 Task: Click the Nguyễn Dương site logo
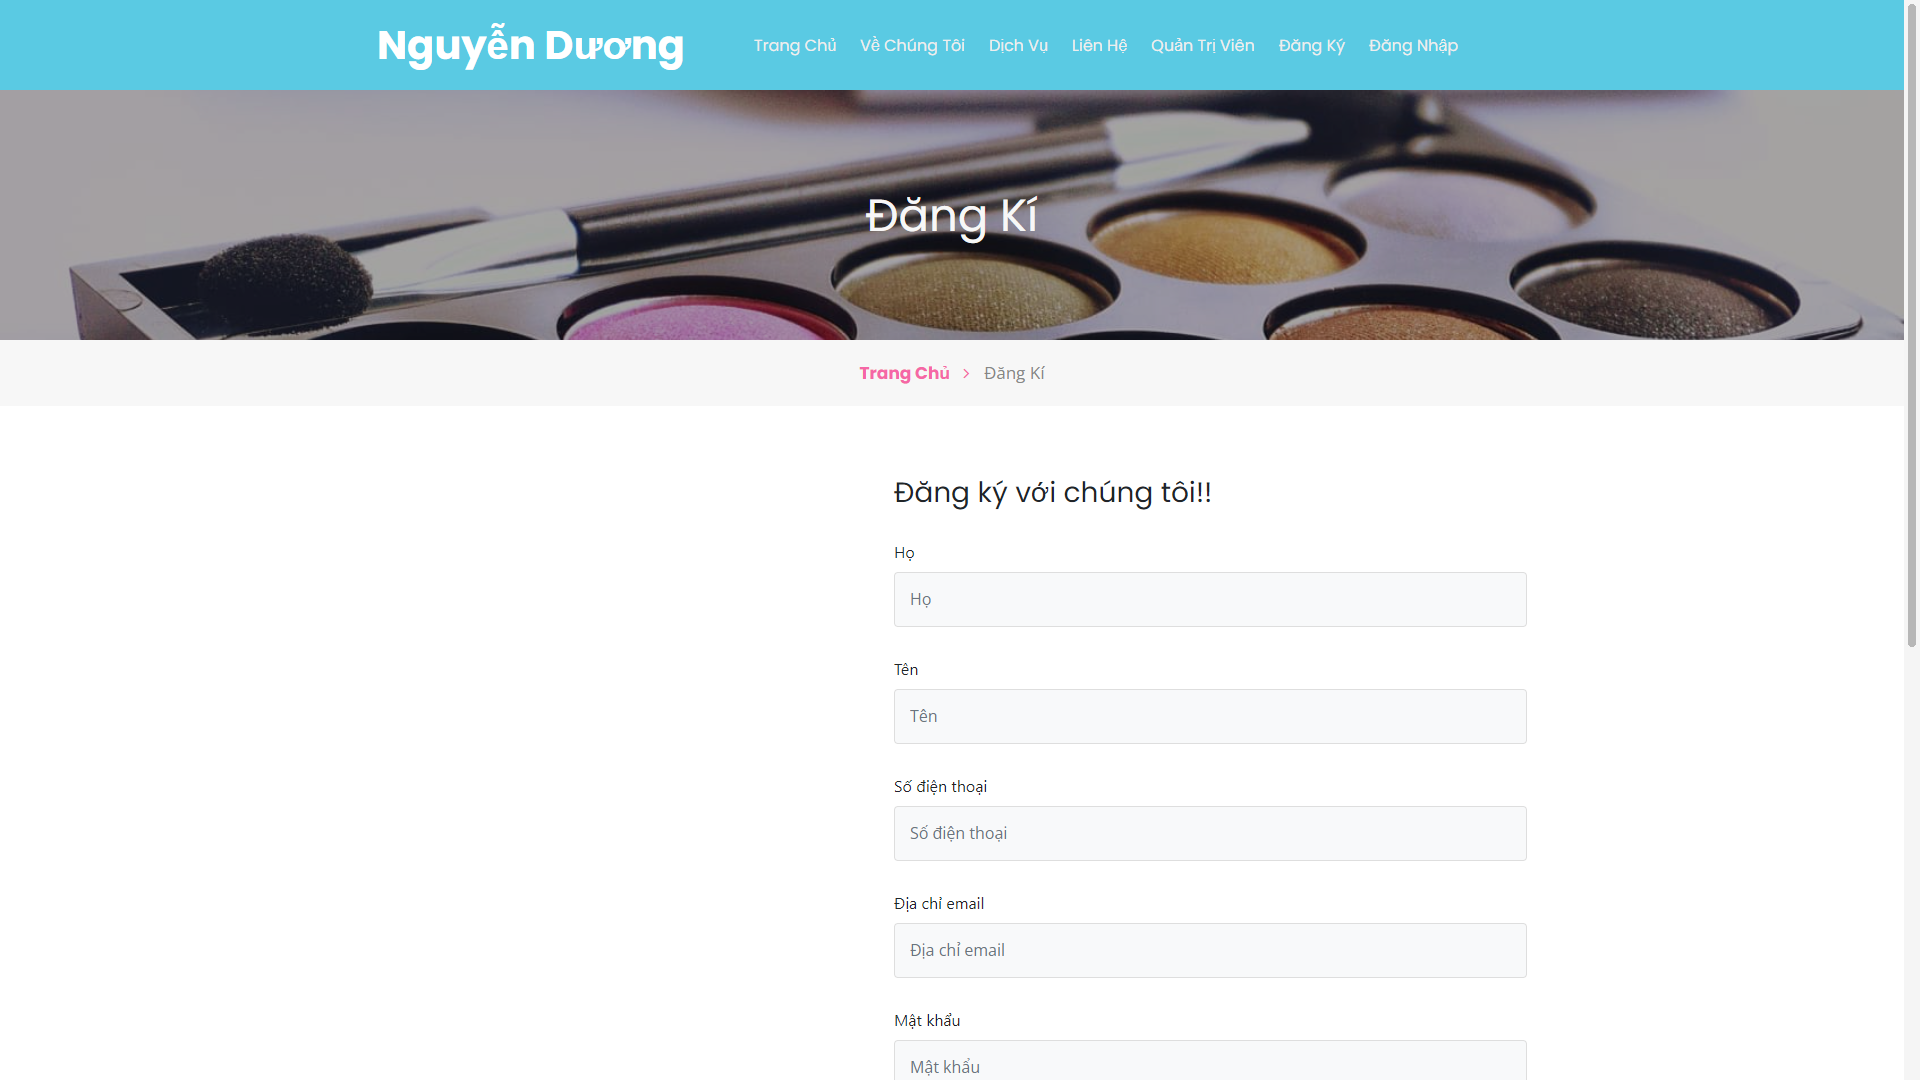point(530,46)
